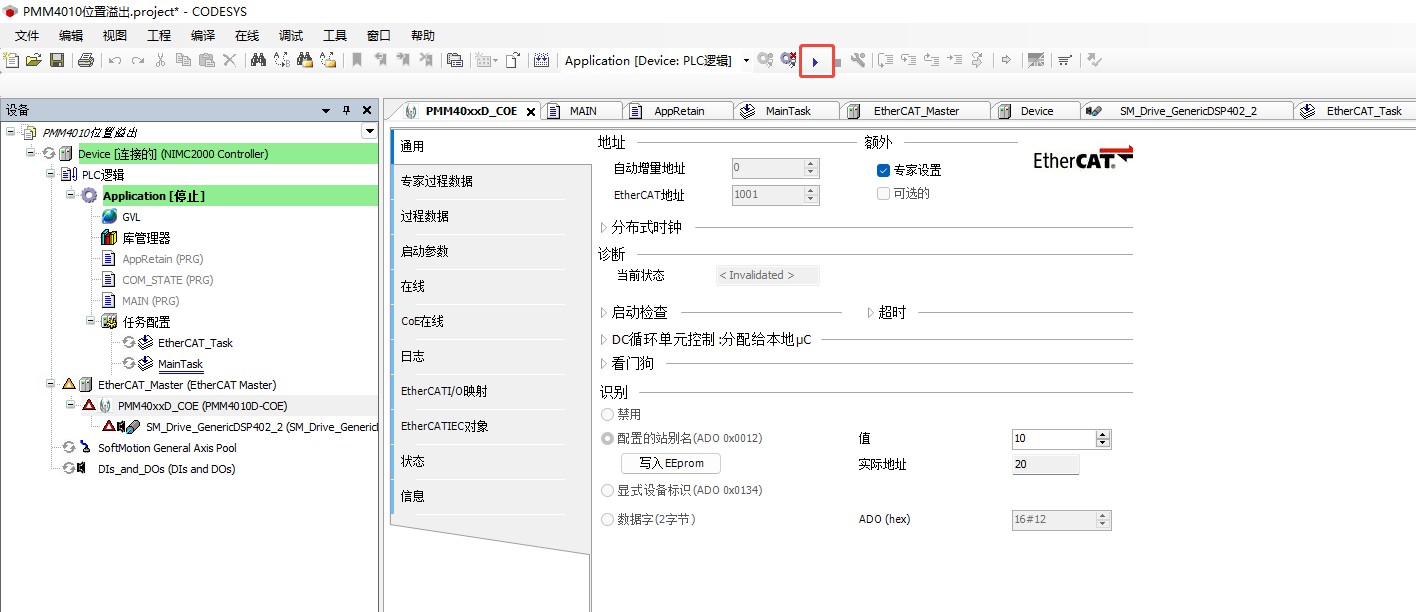The height and width of the screenshot is (612, 1416).
Task: Select 配置的站别名 radio option
Action: click(606, 438)
